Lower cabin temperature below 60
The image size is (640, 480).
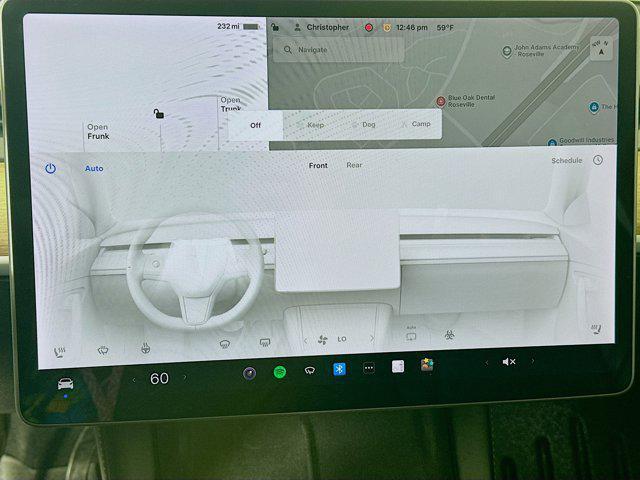click(134, 380)
